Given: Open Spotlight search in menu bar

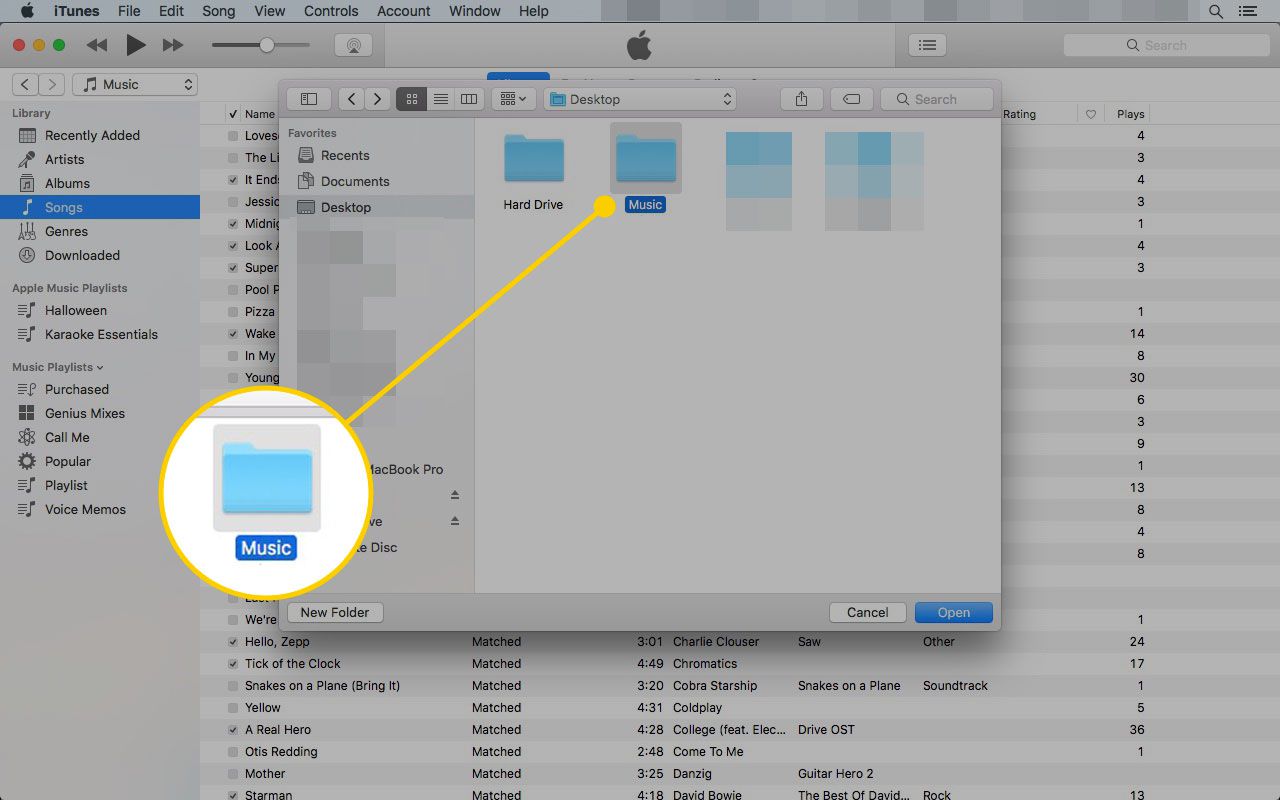Looking at the screenshot, I should (1216, 11).
